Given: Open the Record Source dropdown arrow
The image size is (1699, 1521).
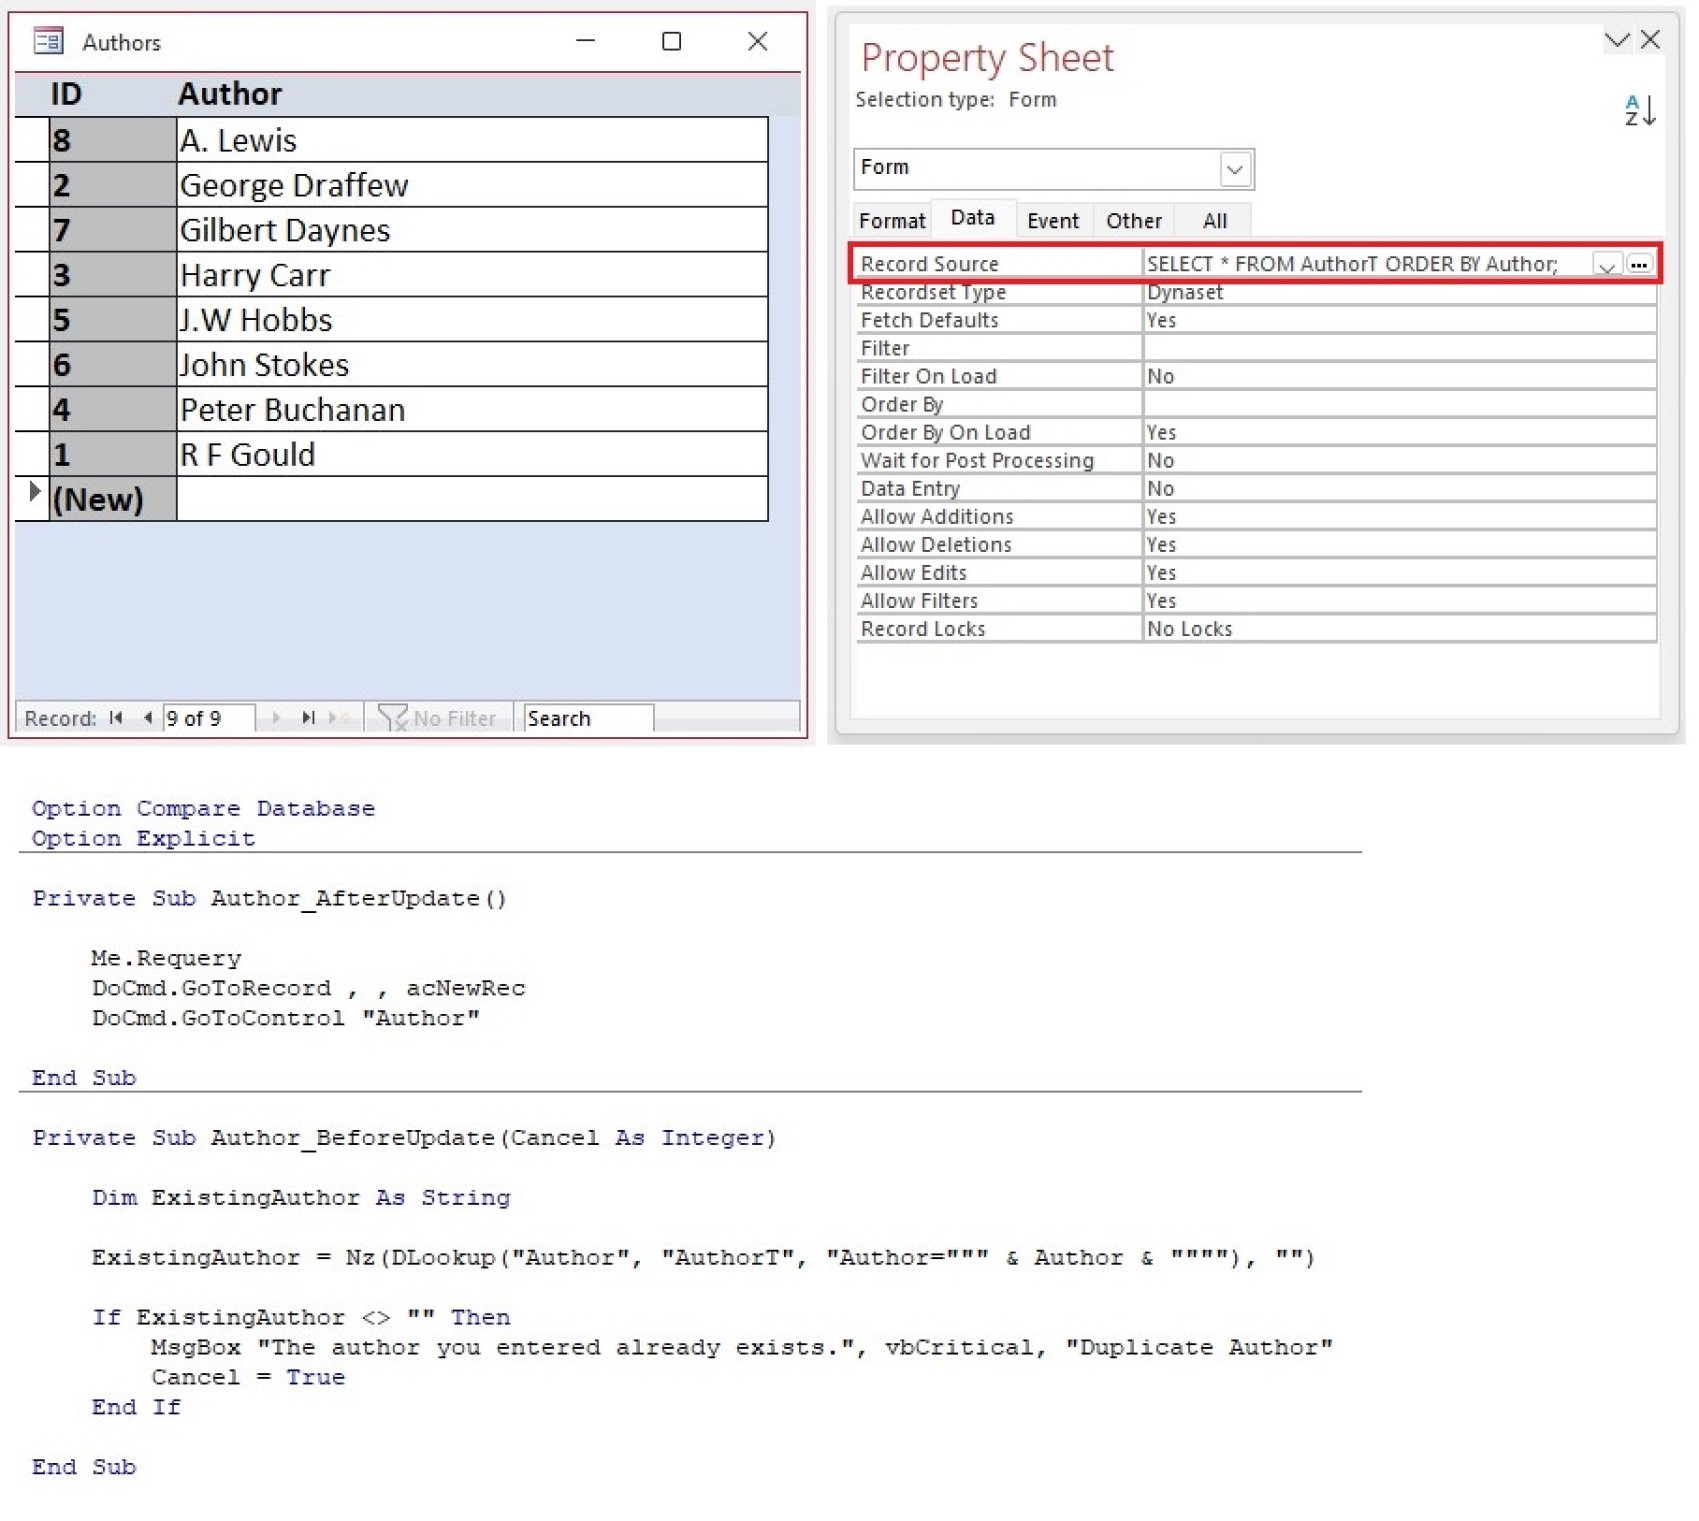Looking at the screenshot, I should [x=1607, y=264].
